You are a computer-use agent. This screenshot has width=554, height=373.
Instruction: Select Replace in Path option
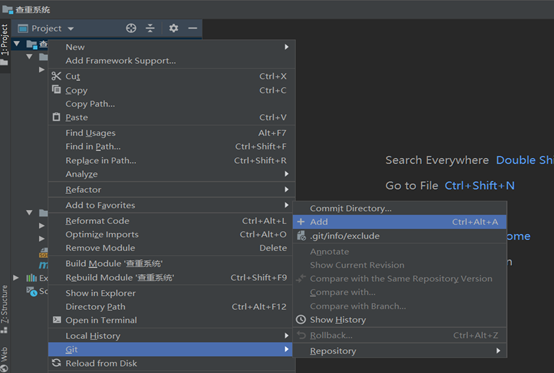coord(172,160)
